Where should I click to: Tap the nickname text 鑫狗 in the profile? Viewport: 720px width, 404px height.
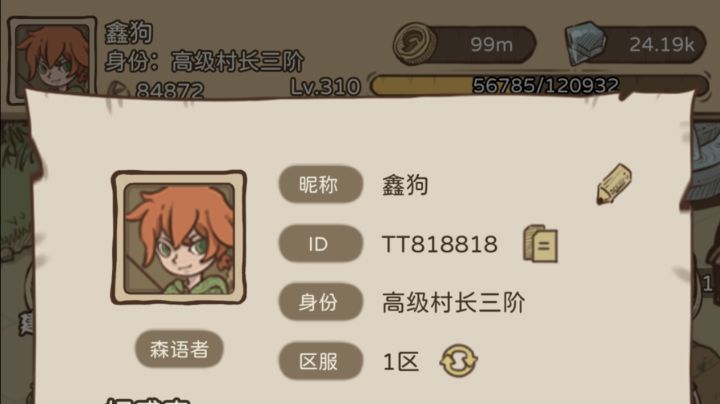coord(405,185)
